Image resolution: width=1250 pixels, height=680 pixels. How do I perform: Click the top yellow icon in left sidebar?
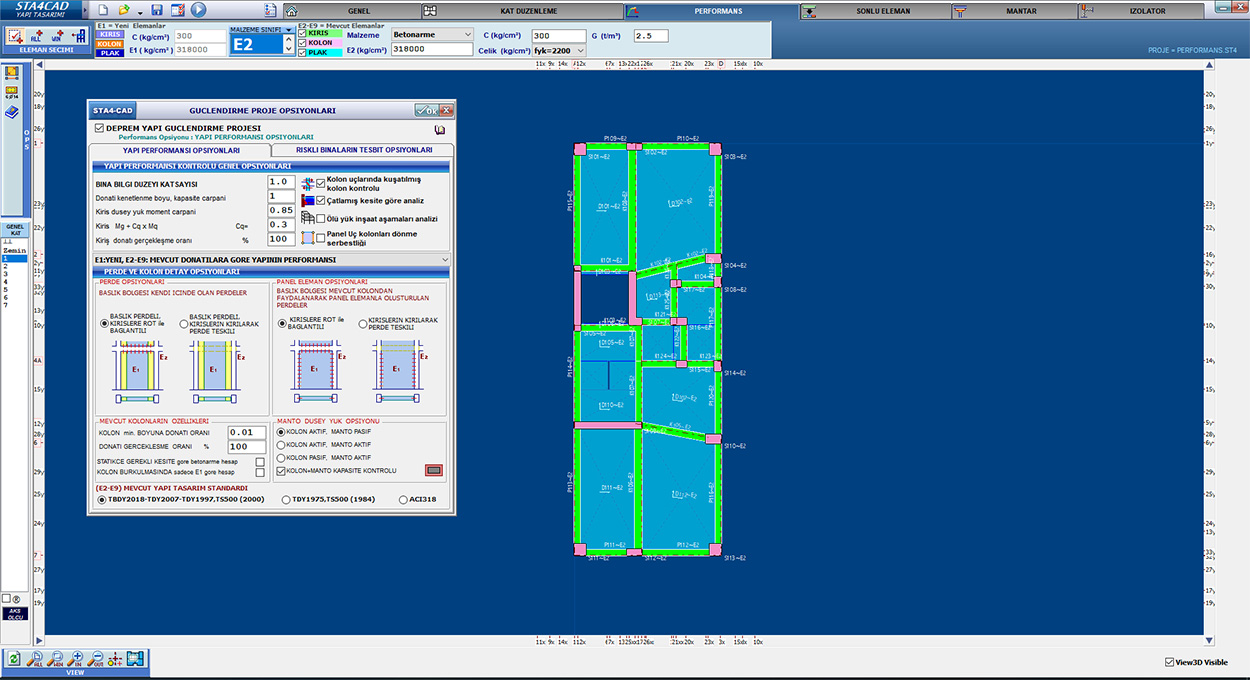pyautogui.click(x=13, y=73)
